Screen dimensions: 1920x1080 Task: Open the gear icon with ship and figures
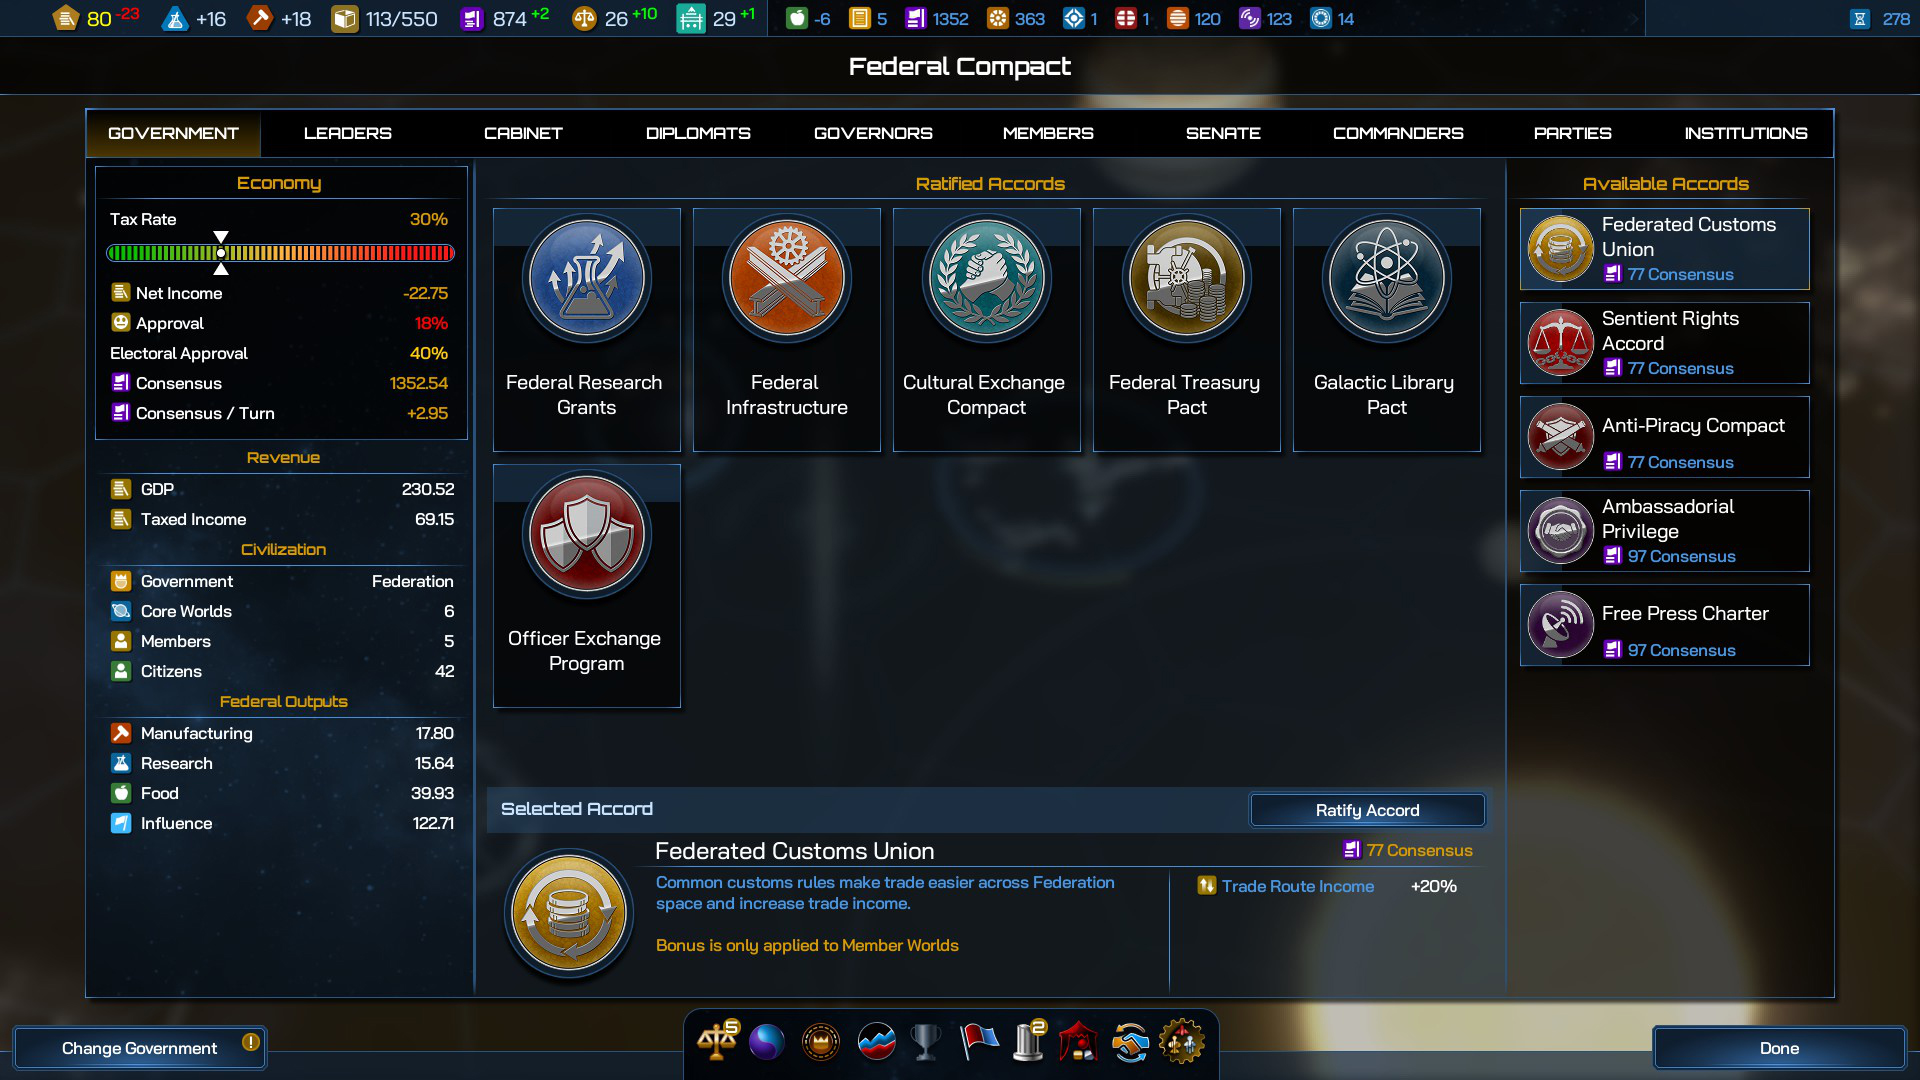pos(1182,1042)
